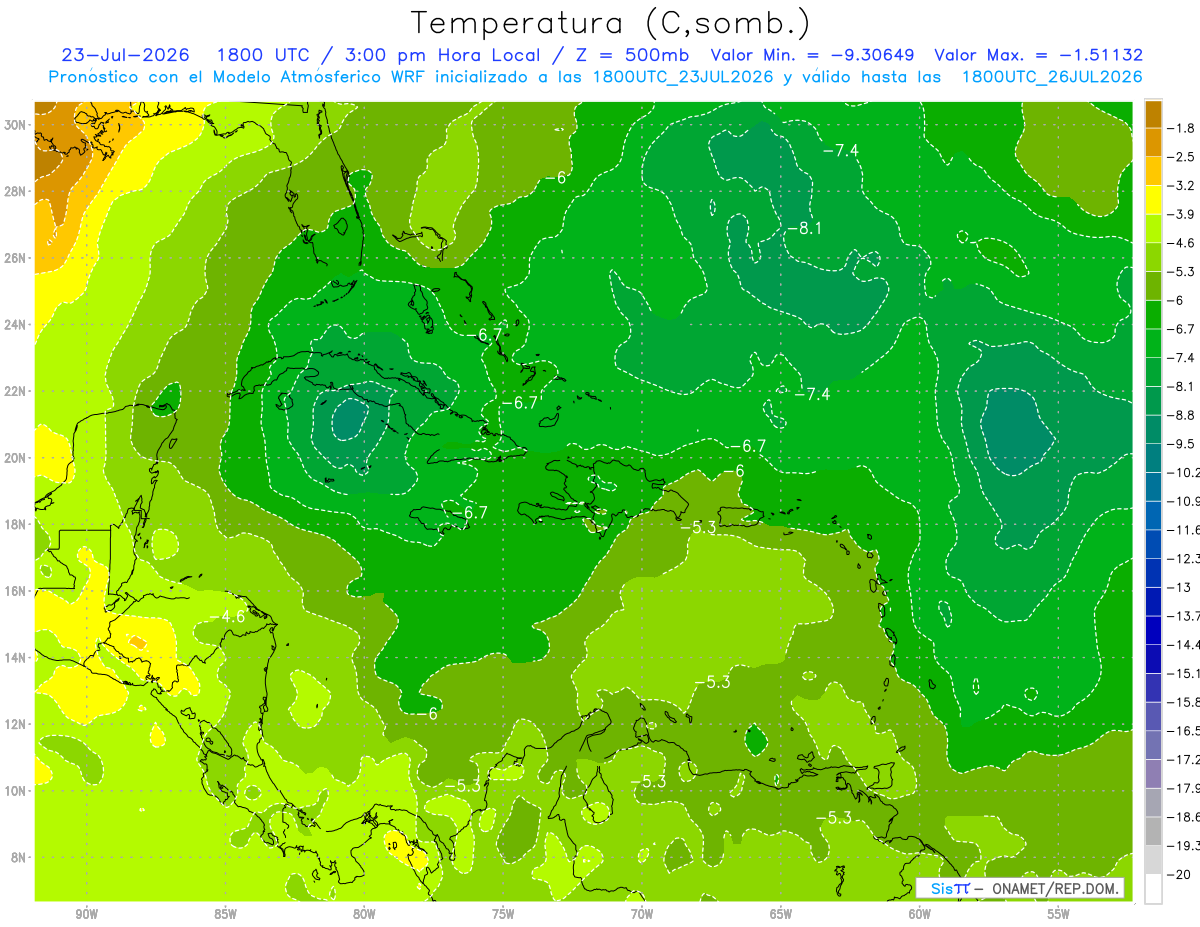
Task: Click the '-1.8' value on the color scale
Action: [x=1182, y=128]
